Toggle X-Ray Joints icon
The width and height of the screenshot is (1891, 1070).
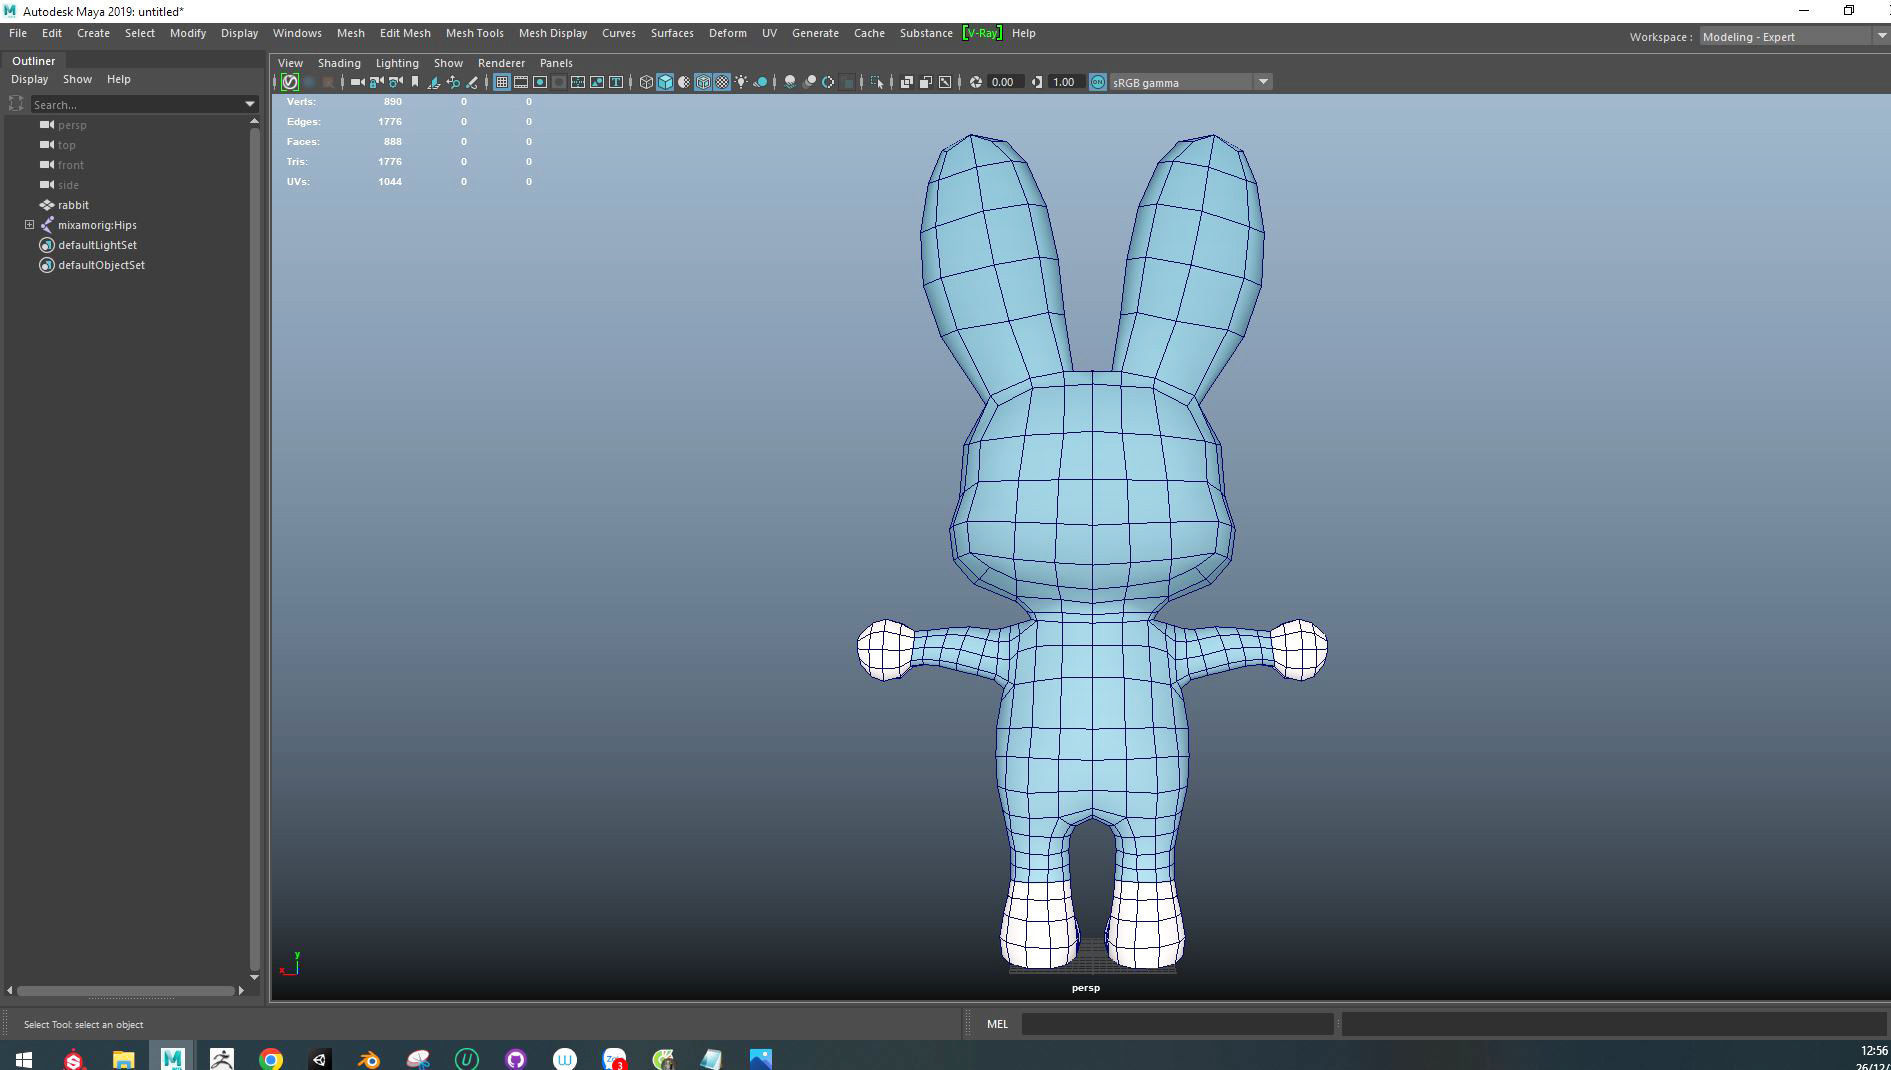[945, 82]
